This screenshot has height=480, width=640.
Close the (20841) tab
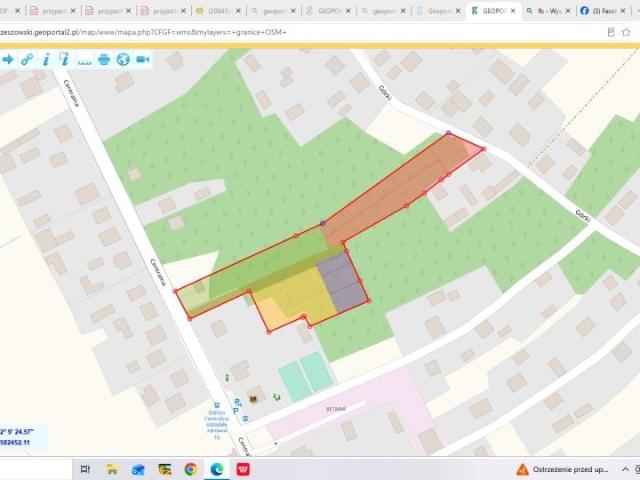pyautogui.click(x=238, y=11)
